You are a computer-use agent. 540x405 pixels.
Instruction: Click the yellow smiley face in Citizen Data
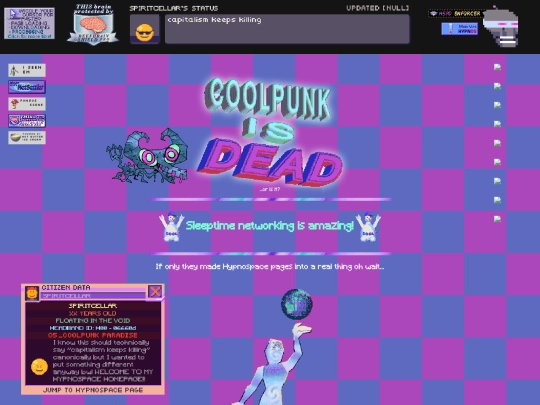[x=39, y=367]
